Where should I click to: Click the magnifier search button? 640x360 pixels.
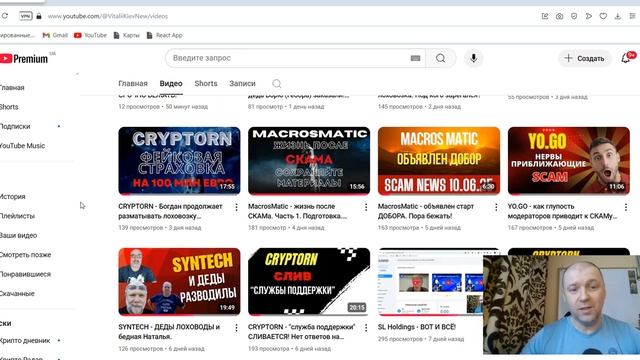(440, 58)
